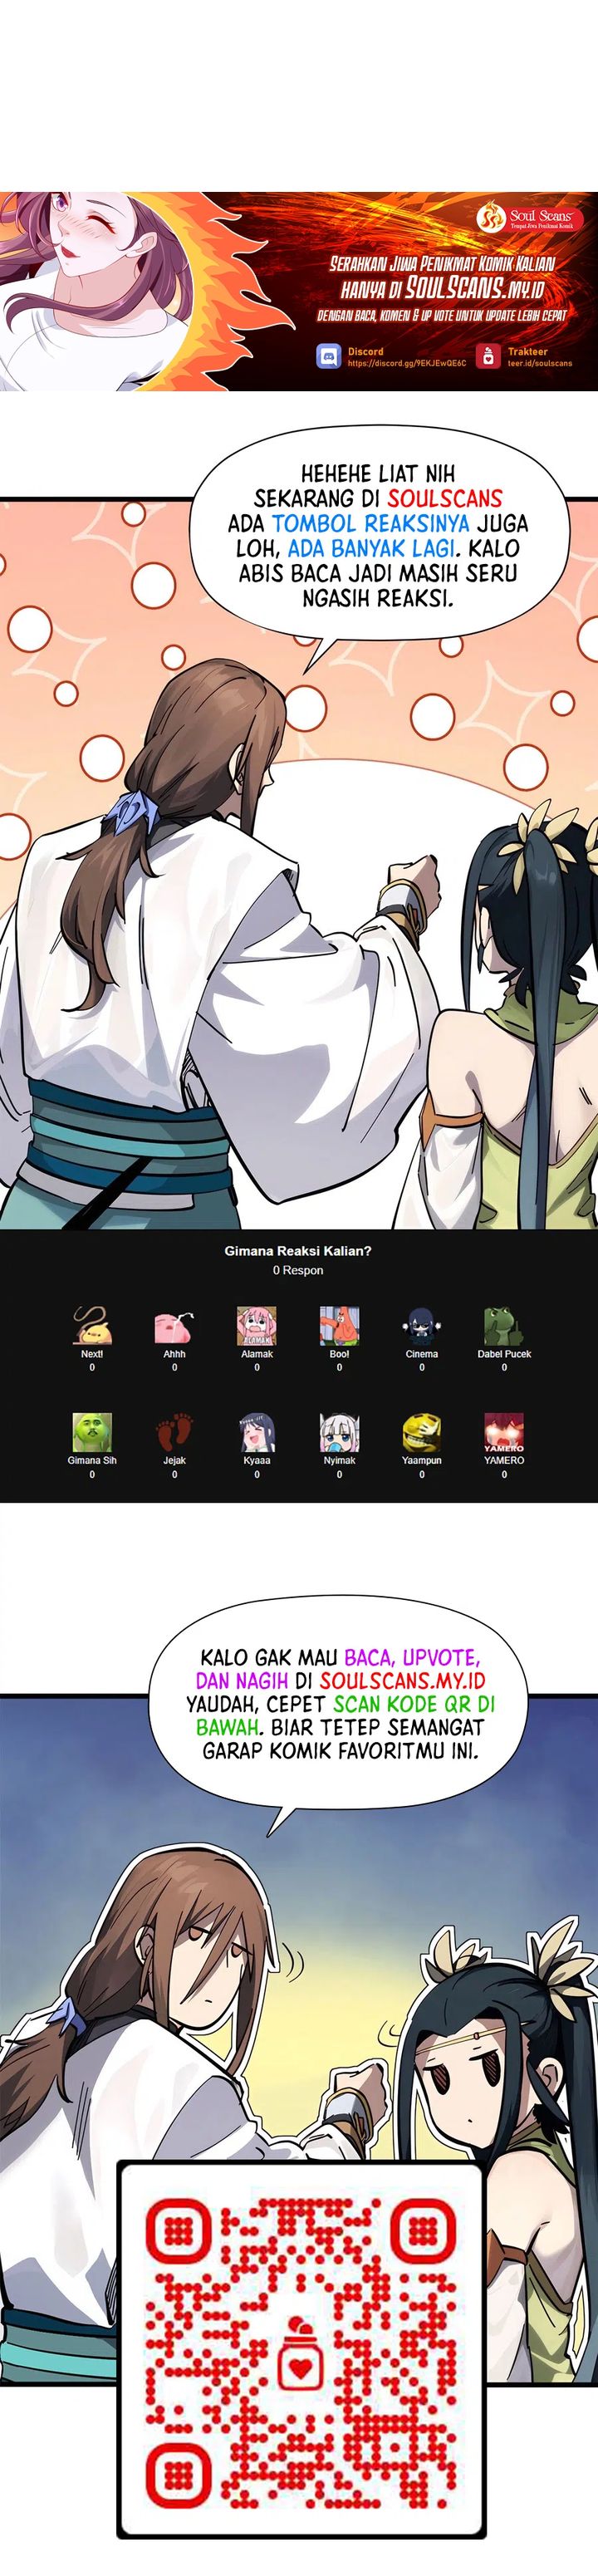Viewport: 598px width, 2576px height.
Task: React with the Alamak emoji
Action: (x=257, y=1326)
